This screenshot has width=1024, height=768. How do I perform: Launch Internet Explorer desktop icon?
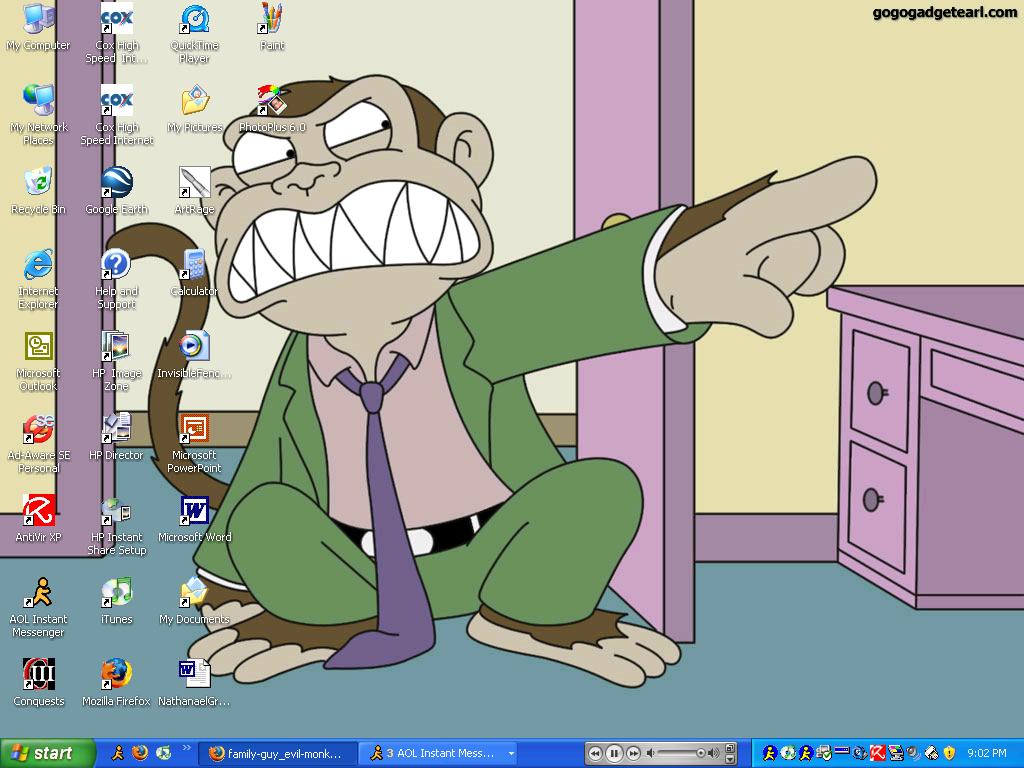[38, 280]
